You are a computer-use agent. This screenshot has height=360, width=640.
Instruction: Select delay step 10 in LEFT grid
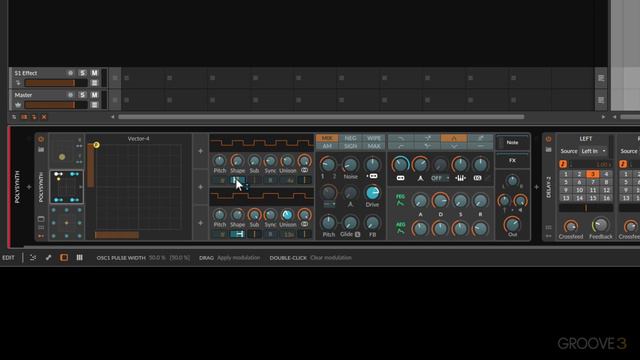pyautogui.click(x=579, y=190)
